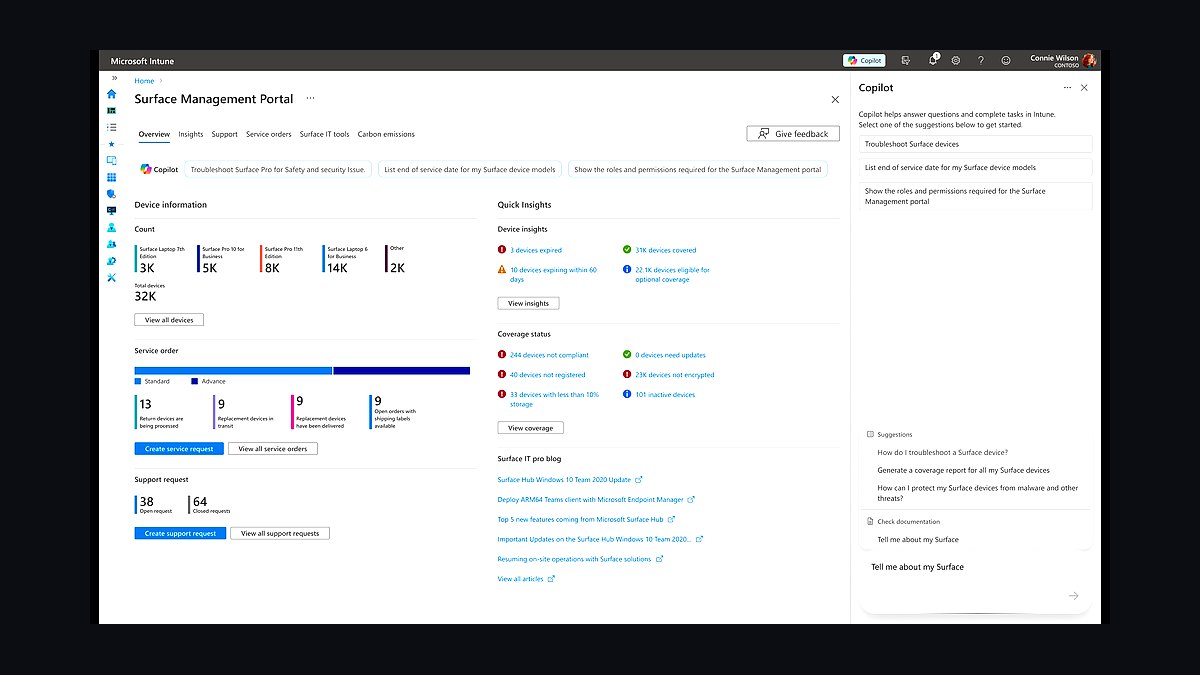Expand the collapsed left navigation menu
Image resolution: width=1200 pixels, height=675 pixels.
click(114, 78)
